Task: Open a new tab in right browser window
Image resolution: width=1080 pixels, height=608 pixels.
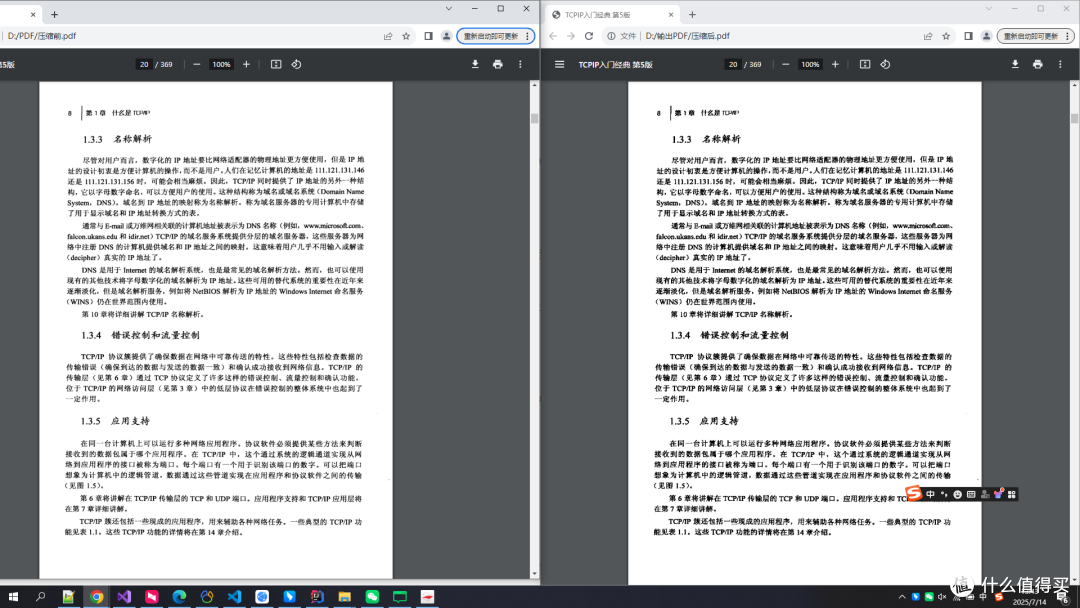Action: [692, 14]
